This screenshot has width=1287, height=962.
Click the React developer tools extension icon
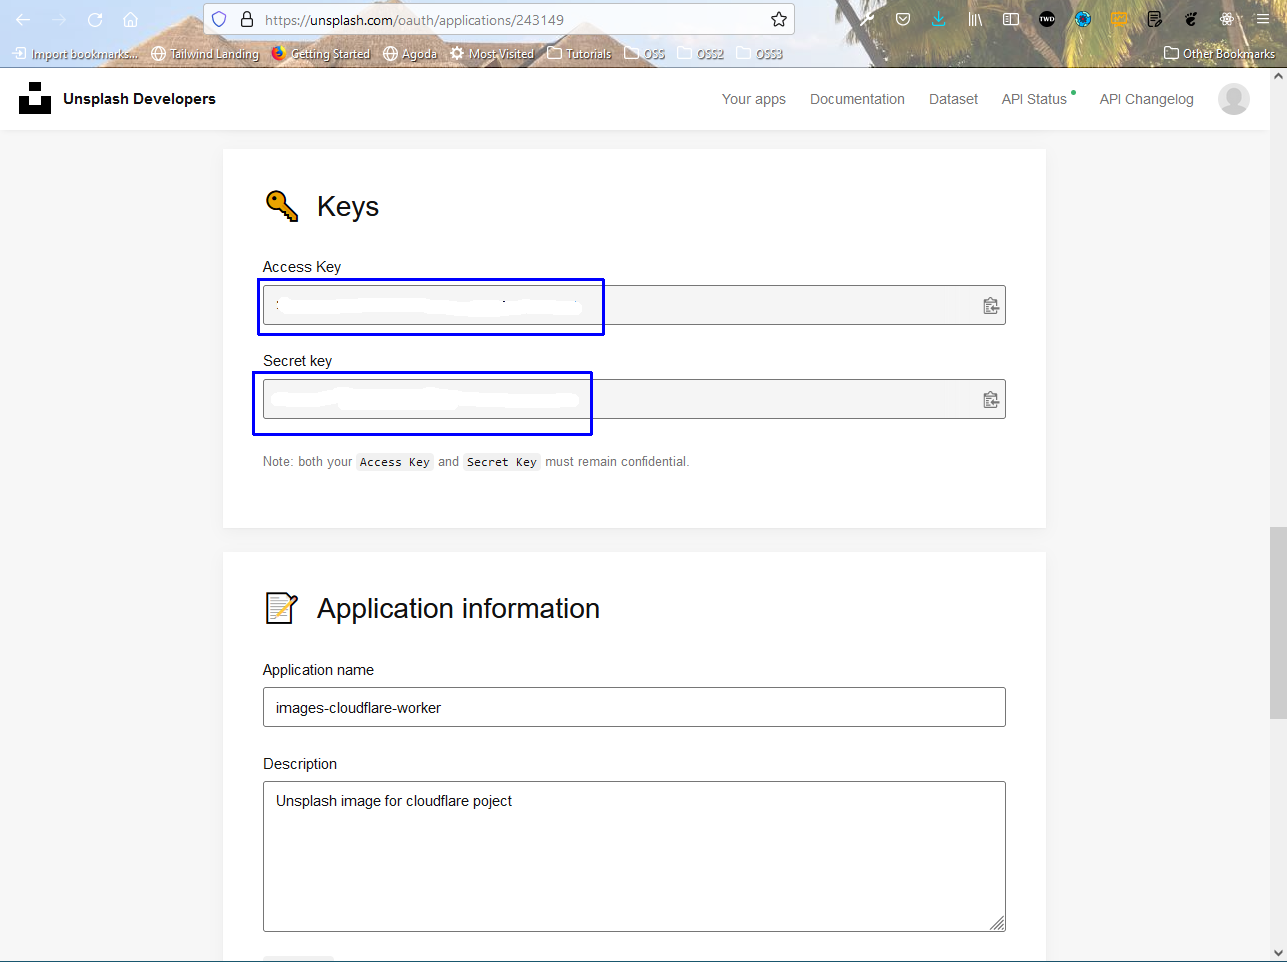(1227, 19)
